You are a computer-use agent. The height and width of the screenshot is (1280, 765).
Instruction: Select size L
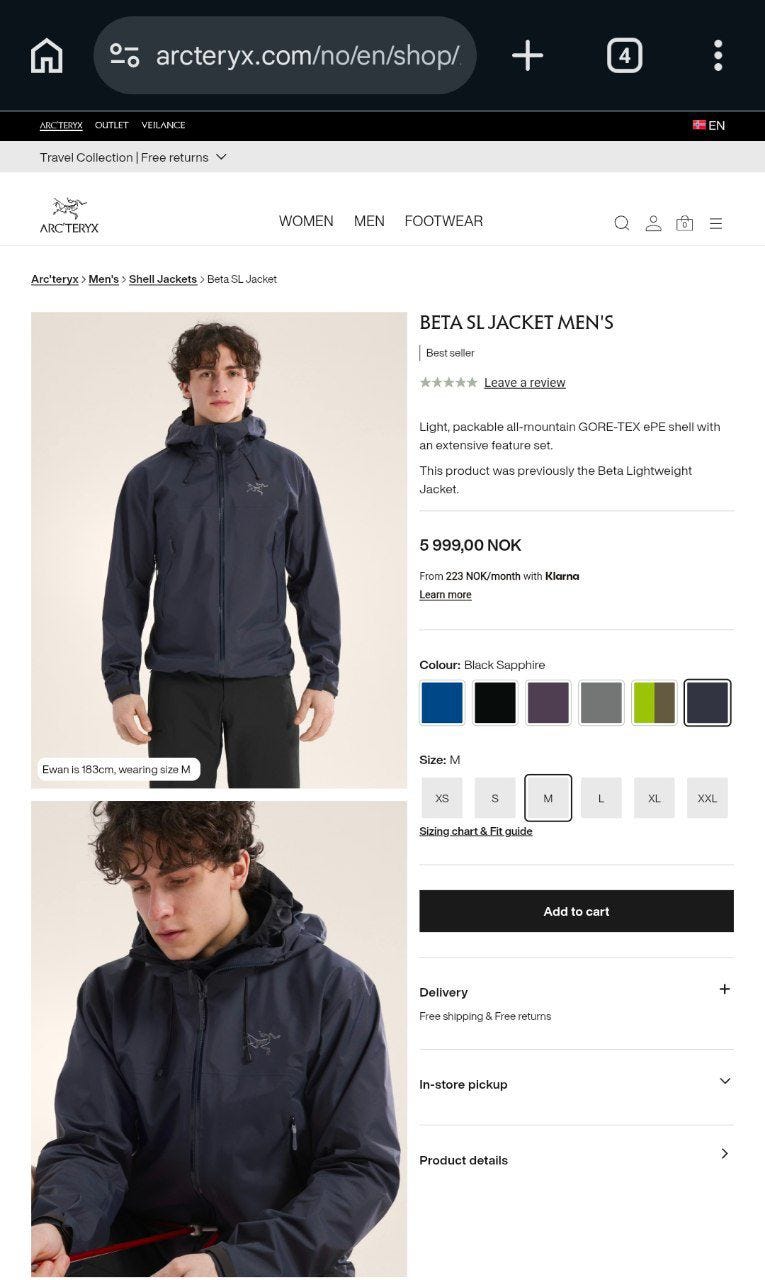coord(601,798)
